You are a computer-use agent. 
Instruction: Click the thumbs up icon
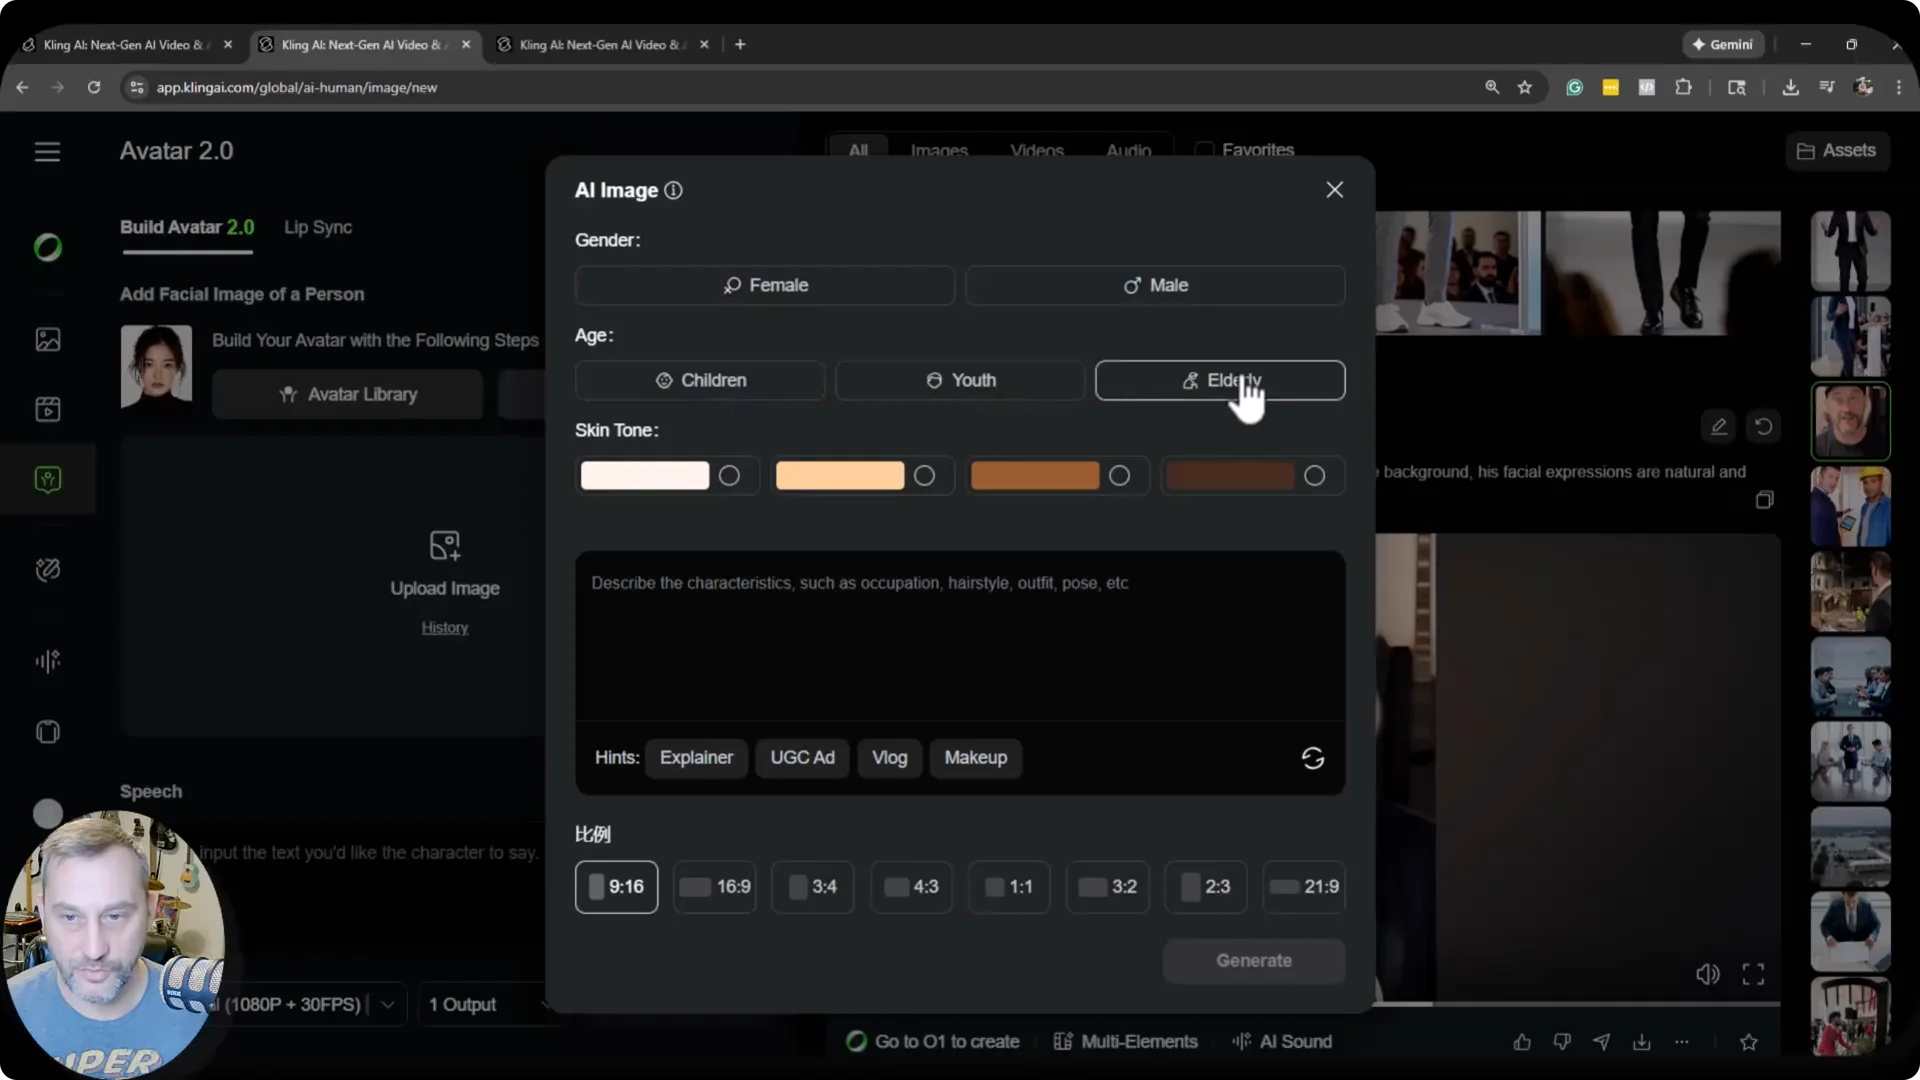click(1522, 1042)
